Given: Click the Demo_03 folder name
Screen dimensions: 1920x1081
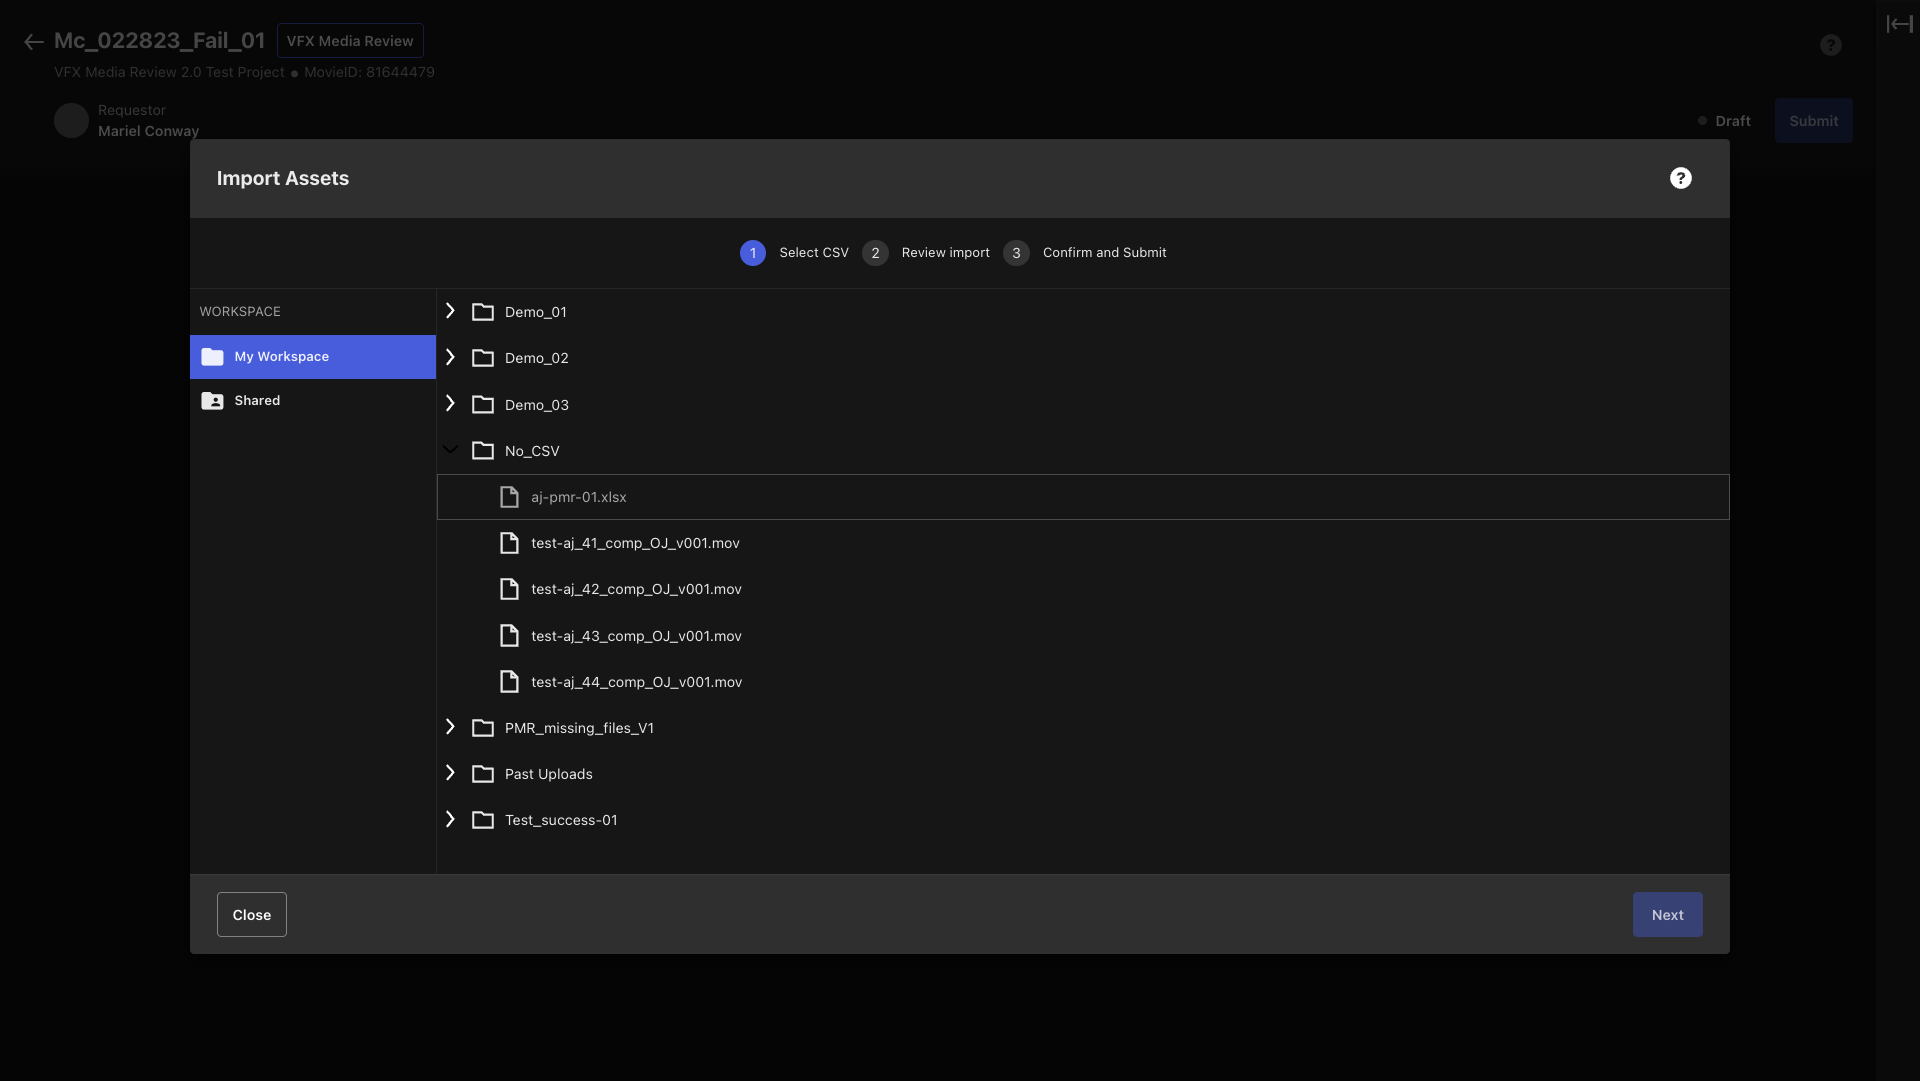Looking at the screenshot, I should pyautogui.click(x=537, y=405).
